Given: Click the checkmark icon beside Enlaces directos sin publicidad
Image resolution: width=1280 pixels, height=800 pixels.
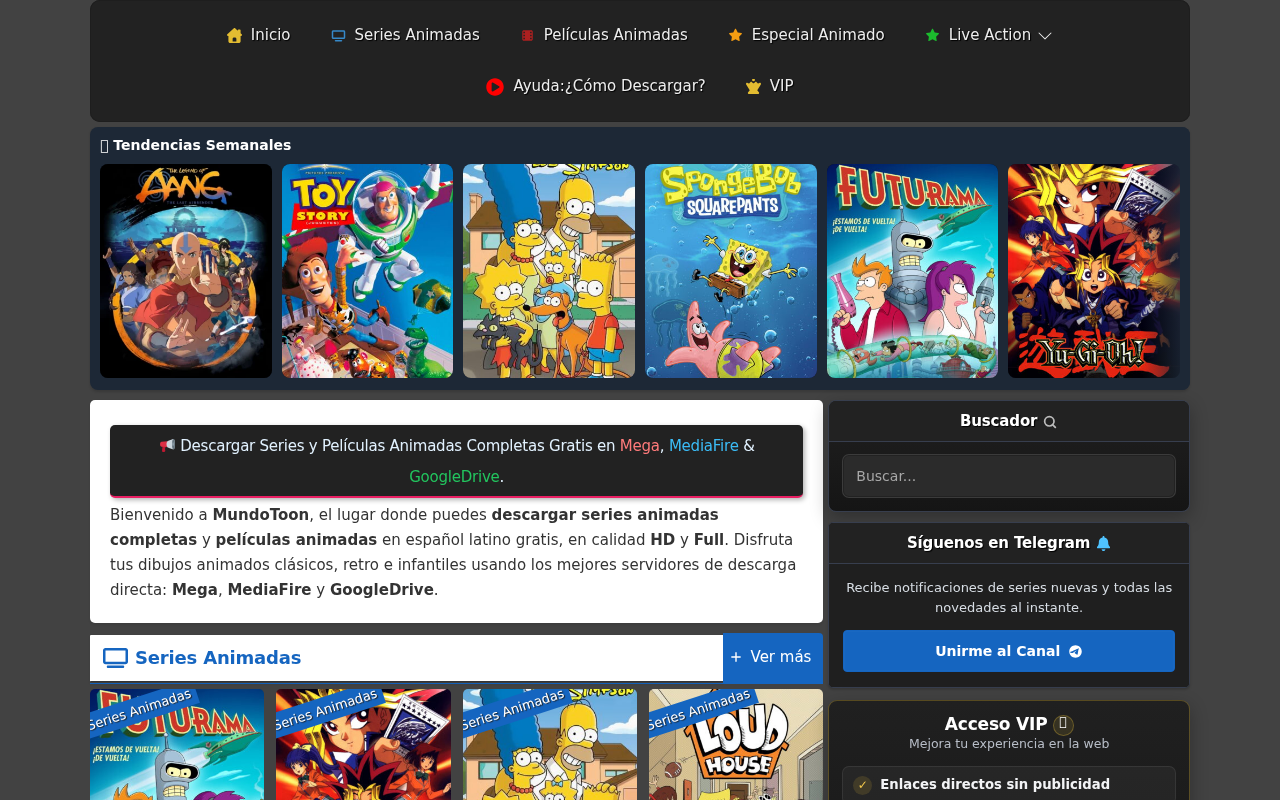Looking at the screenshot, I should click(x=862, y=785).
